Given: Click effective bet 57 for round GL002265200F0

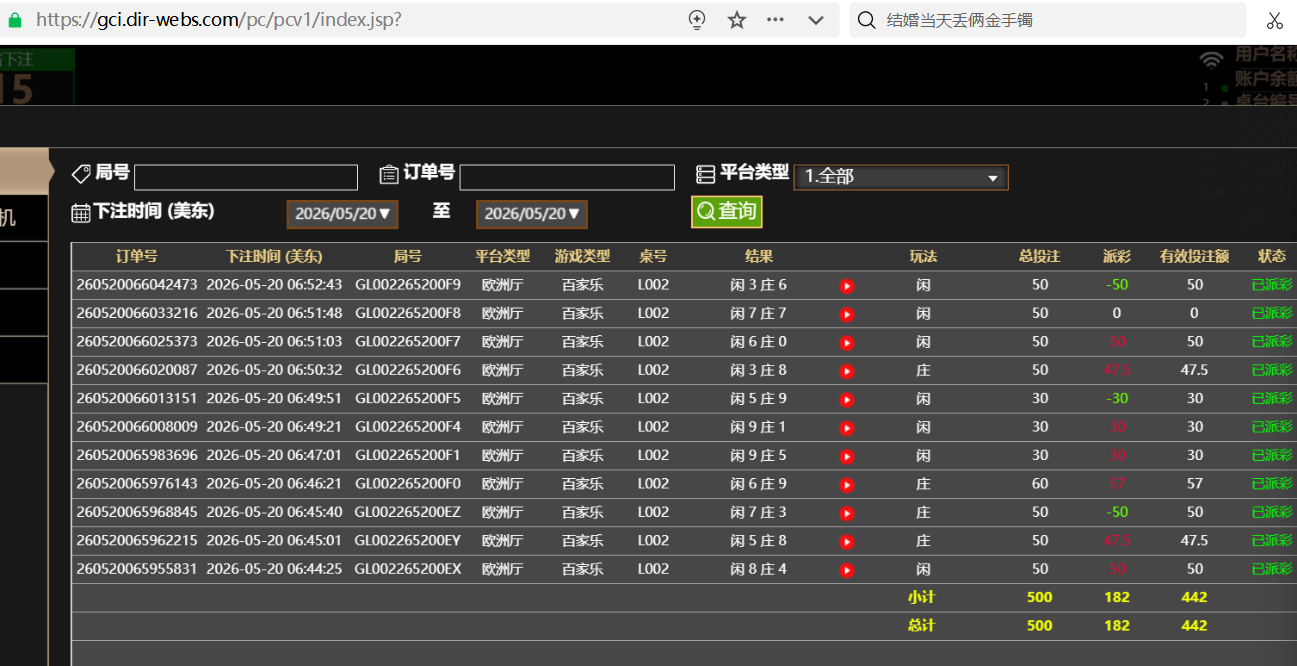Looking at the screenshot, I should pos(1194,484).
